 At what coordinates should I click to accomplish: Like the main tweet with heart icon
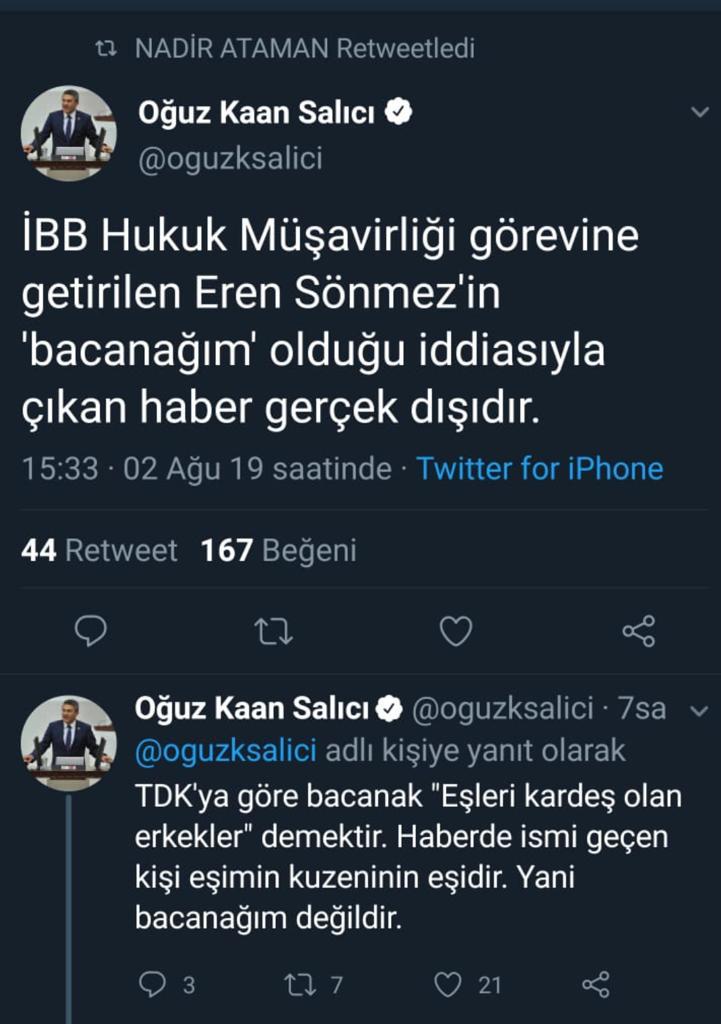point(456,630)
